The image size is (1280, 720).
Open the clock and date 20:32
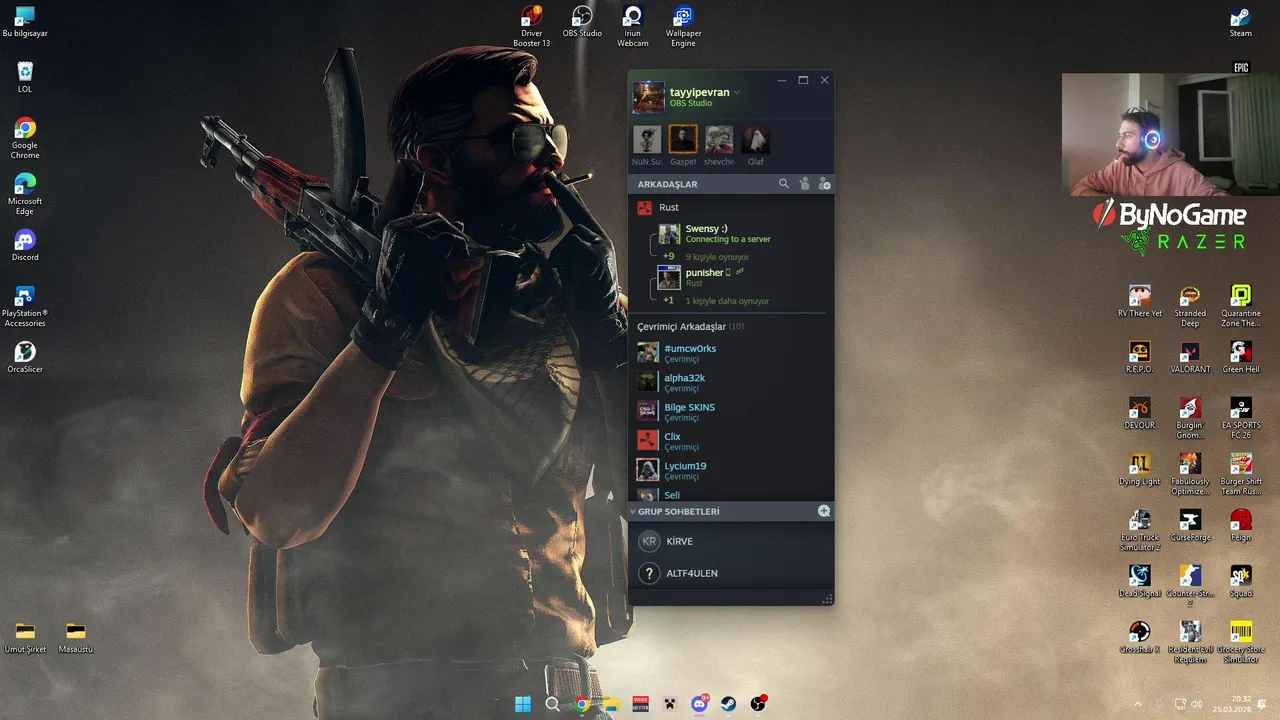[1232, 704]
